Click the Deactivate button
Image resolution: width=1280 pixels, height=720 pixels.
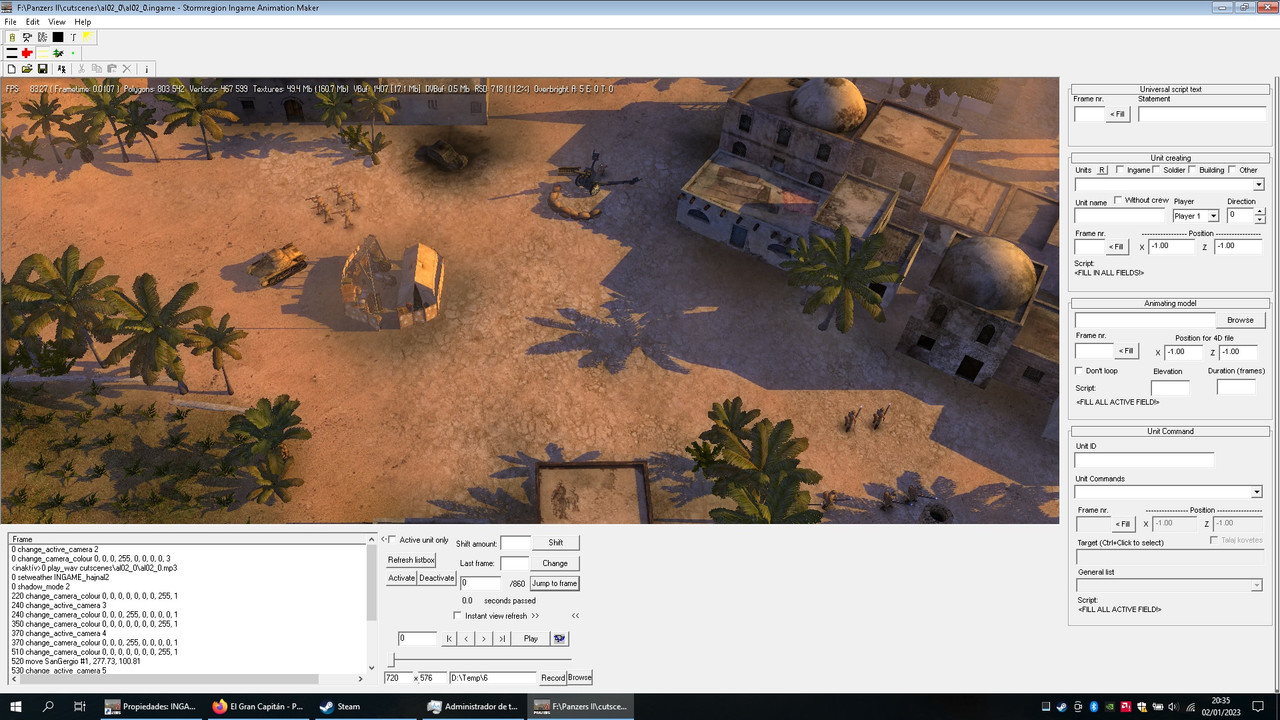click(x=436, y=578)
